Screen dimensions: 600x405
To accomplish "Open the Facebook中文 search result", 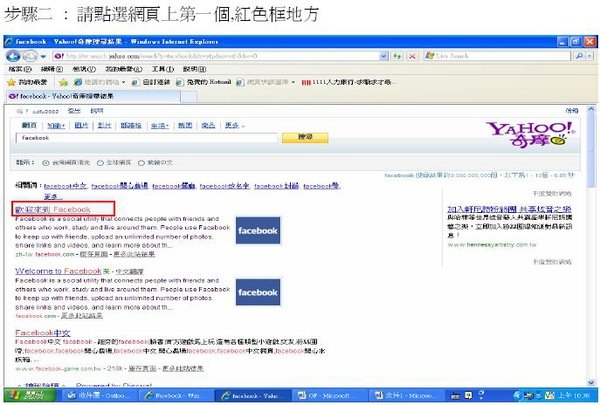I will [x=42, y=333].
